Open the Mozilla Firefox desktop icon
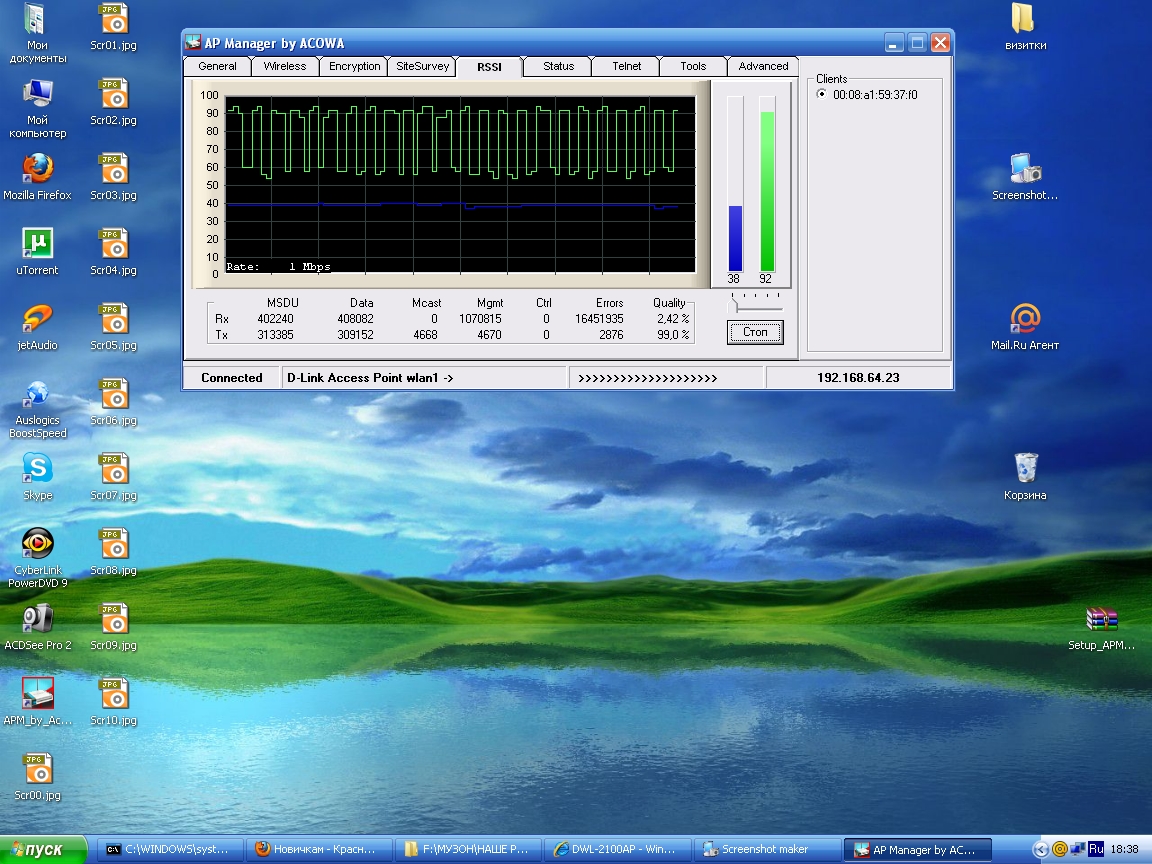1152x864 pixels. [37, 168]
